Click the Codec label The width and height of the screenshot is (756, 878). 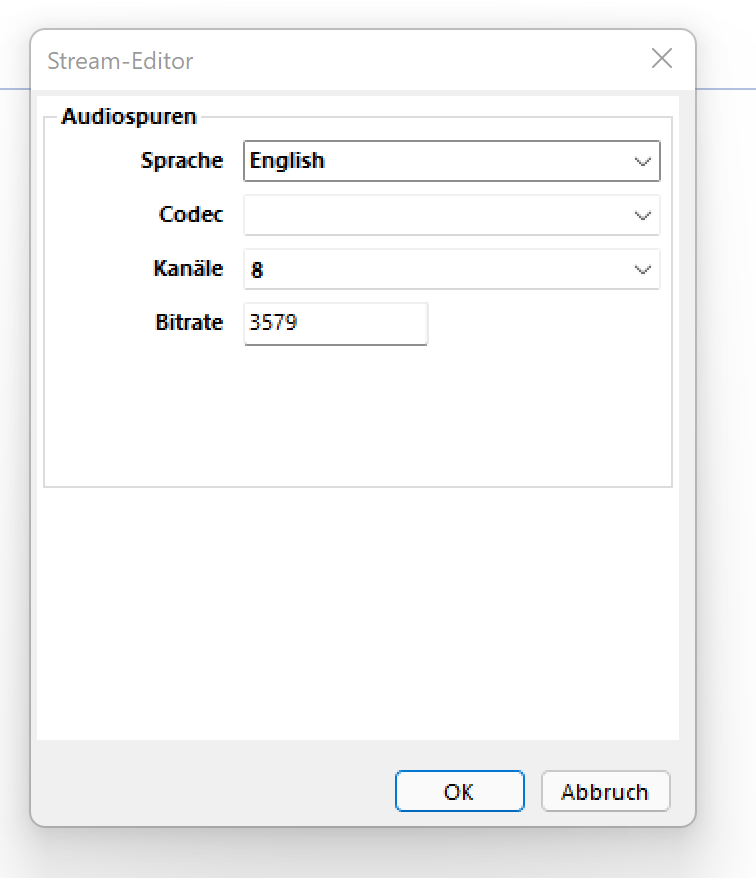click(x=191, y=214)
